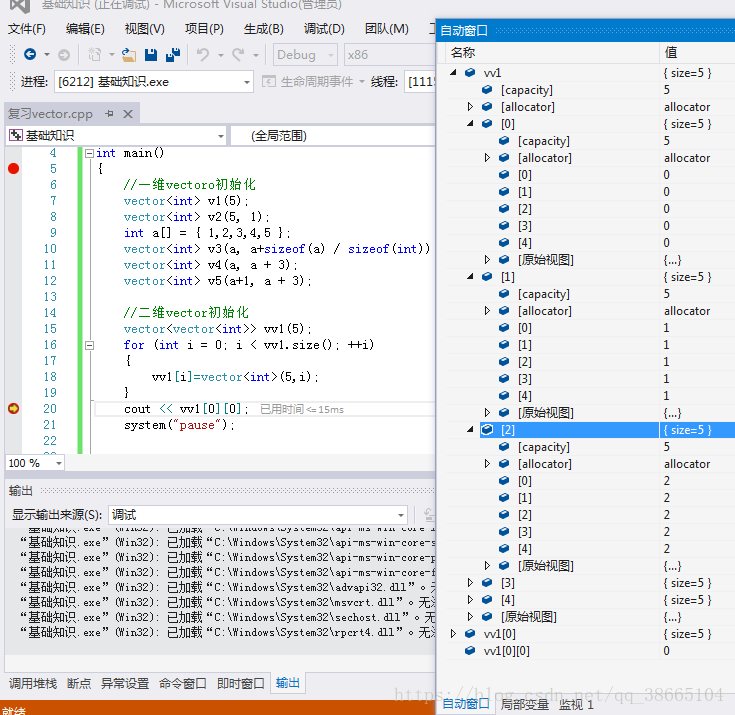Select the vv1 top-level [capacity] row

tap(591, 90)
